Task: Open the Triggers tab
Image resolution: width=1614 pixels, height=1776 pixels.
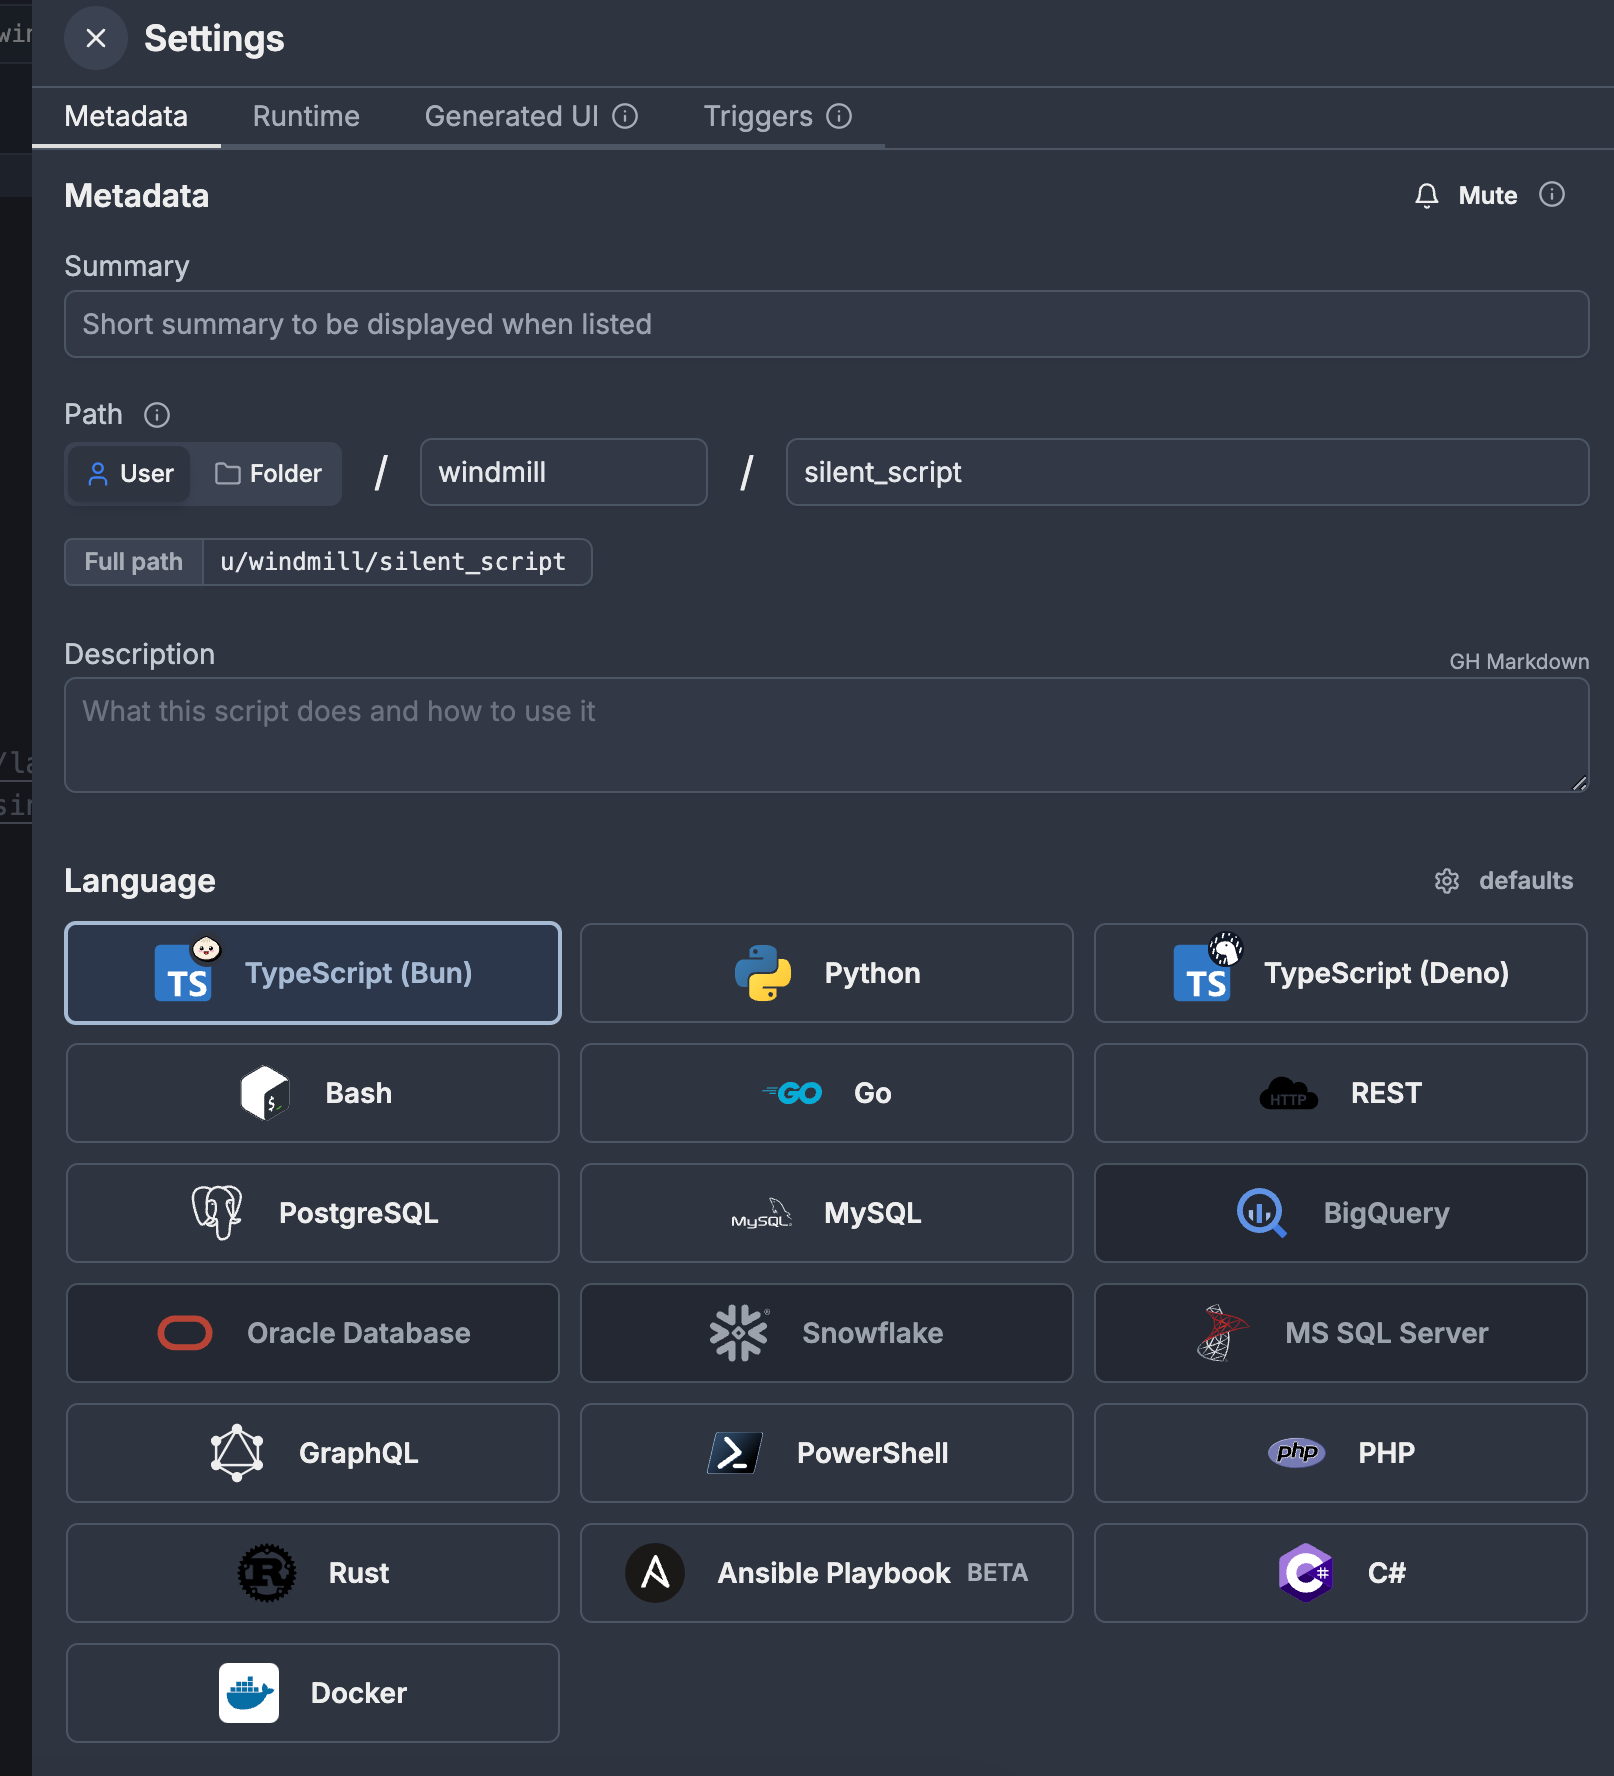Action: click(777, 117)
